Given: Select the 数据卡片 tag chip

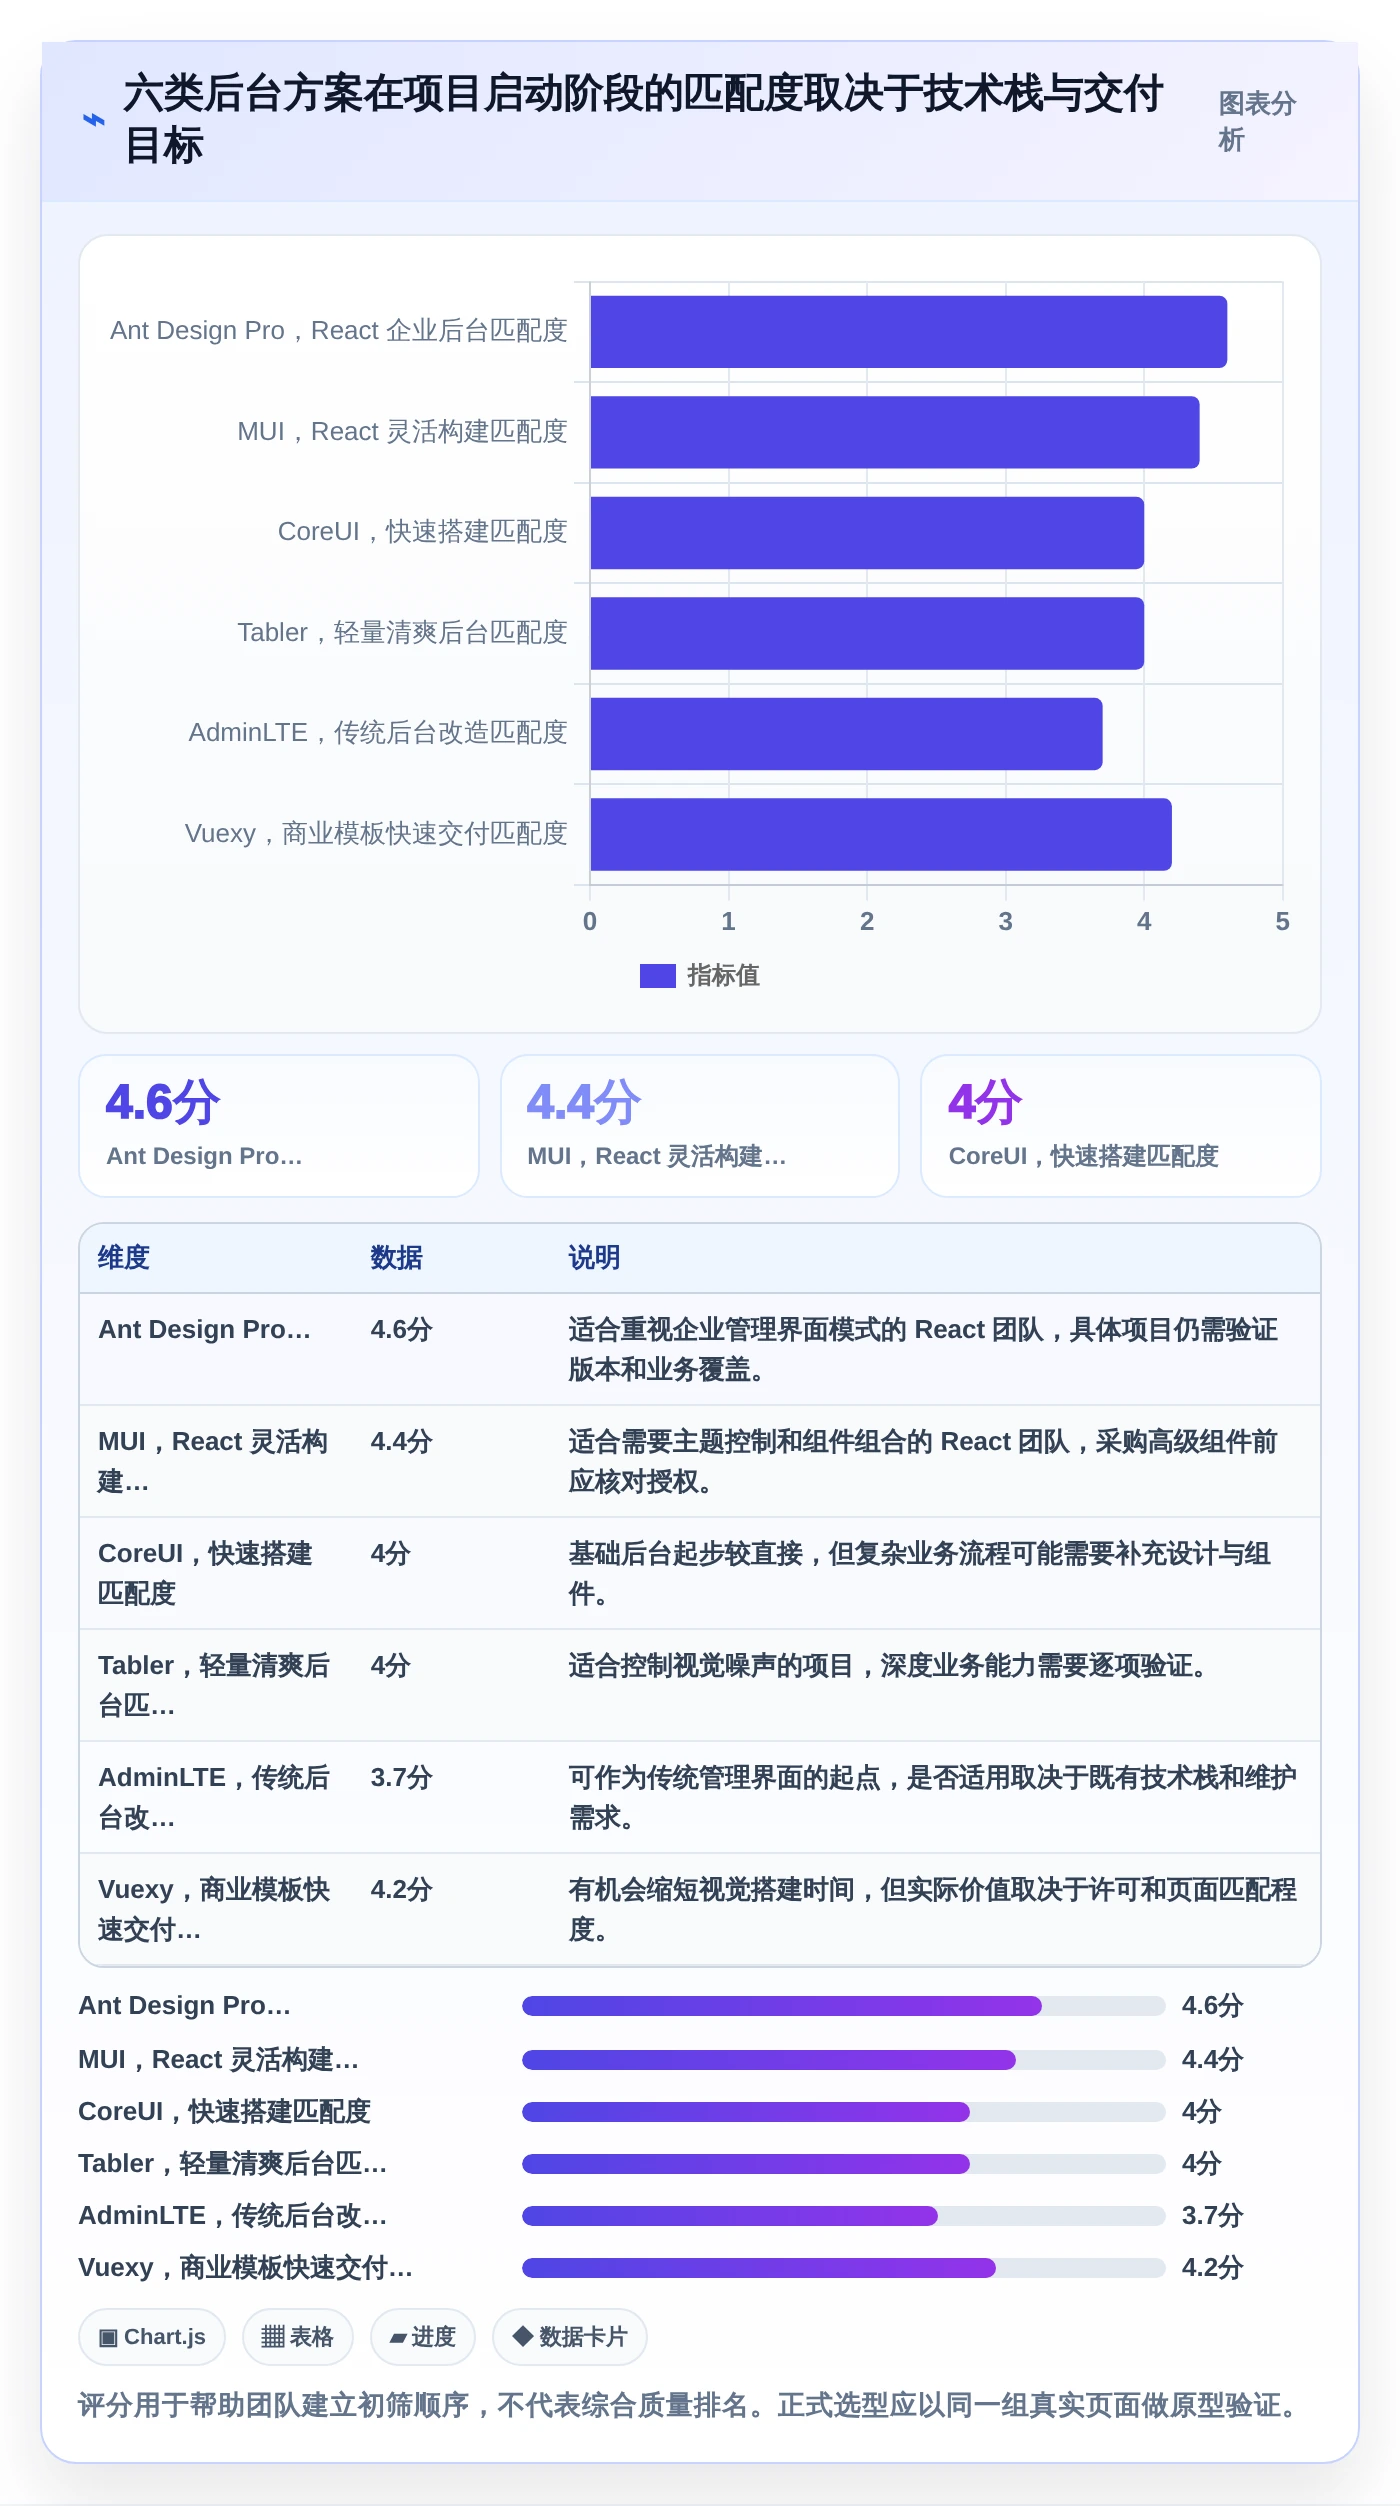Looking at the screenshot, I should [x=569, y=2337].
